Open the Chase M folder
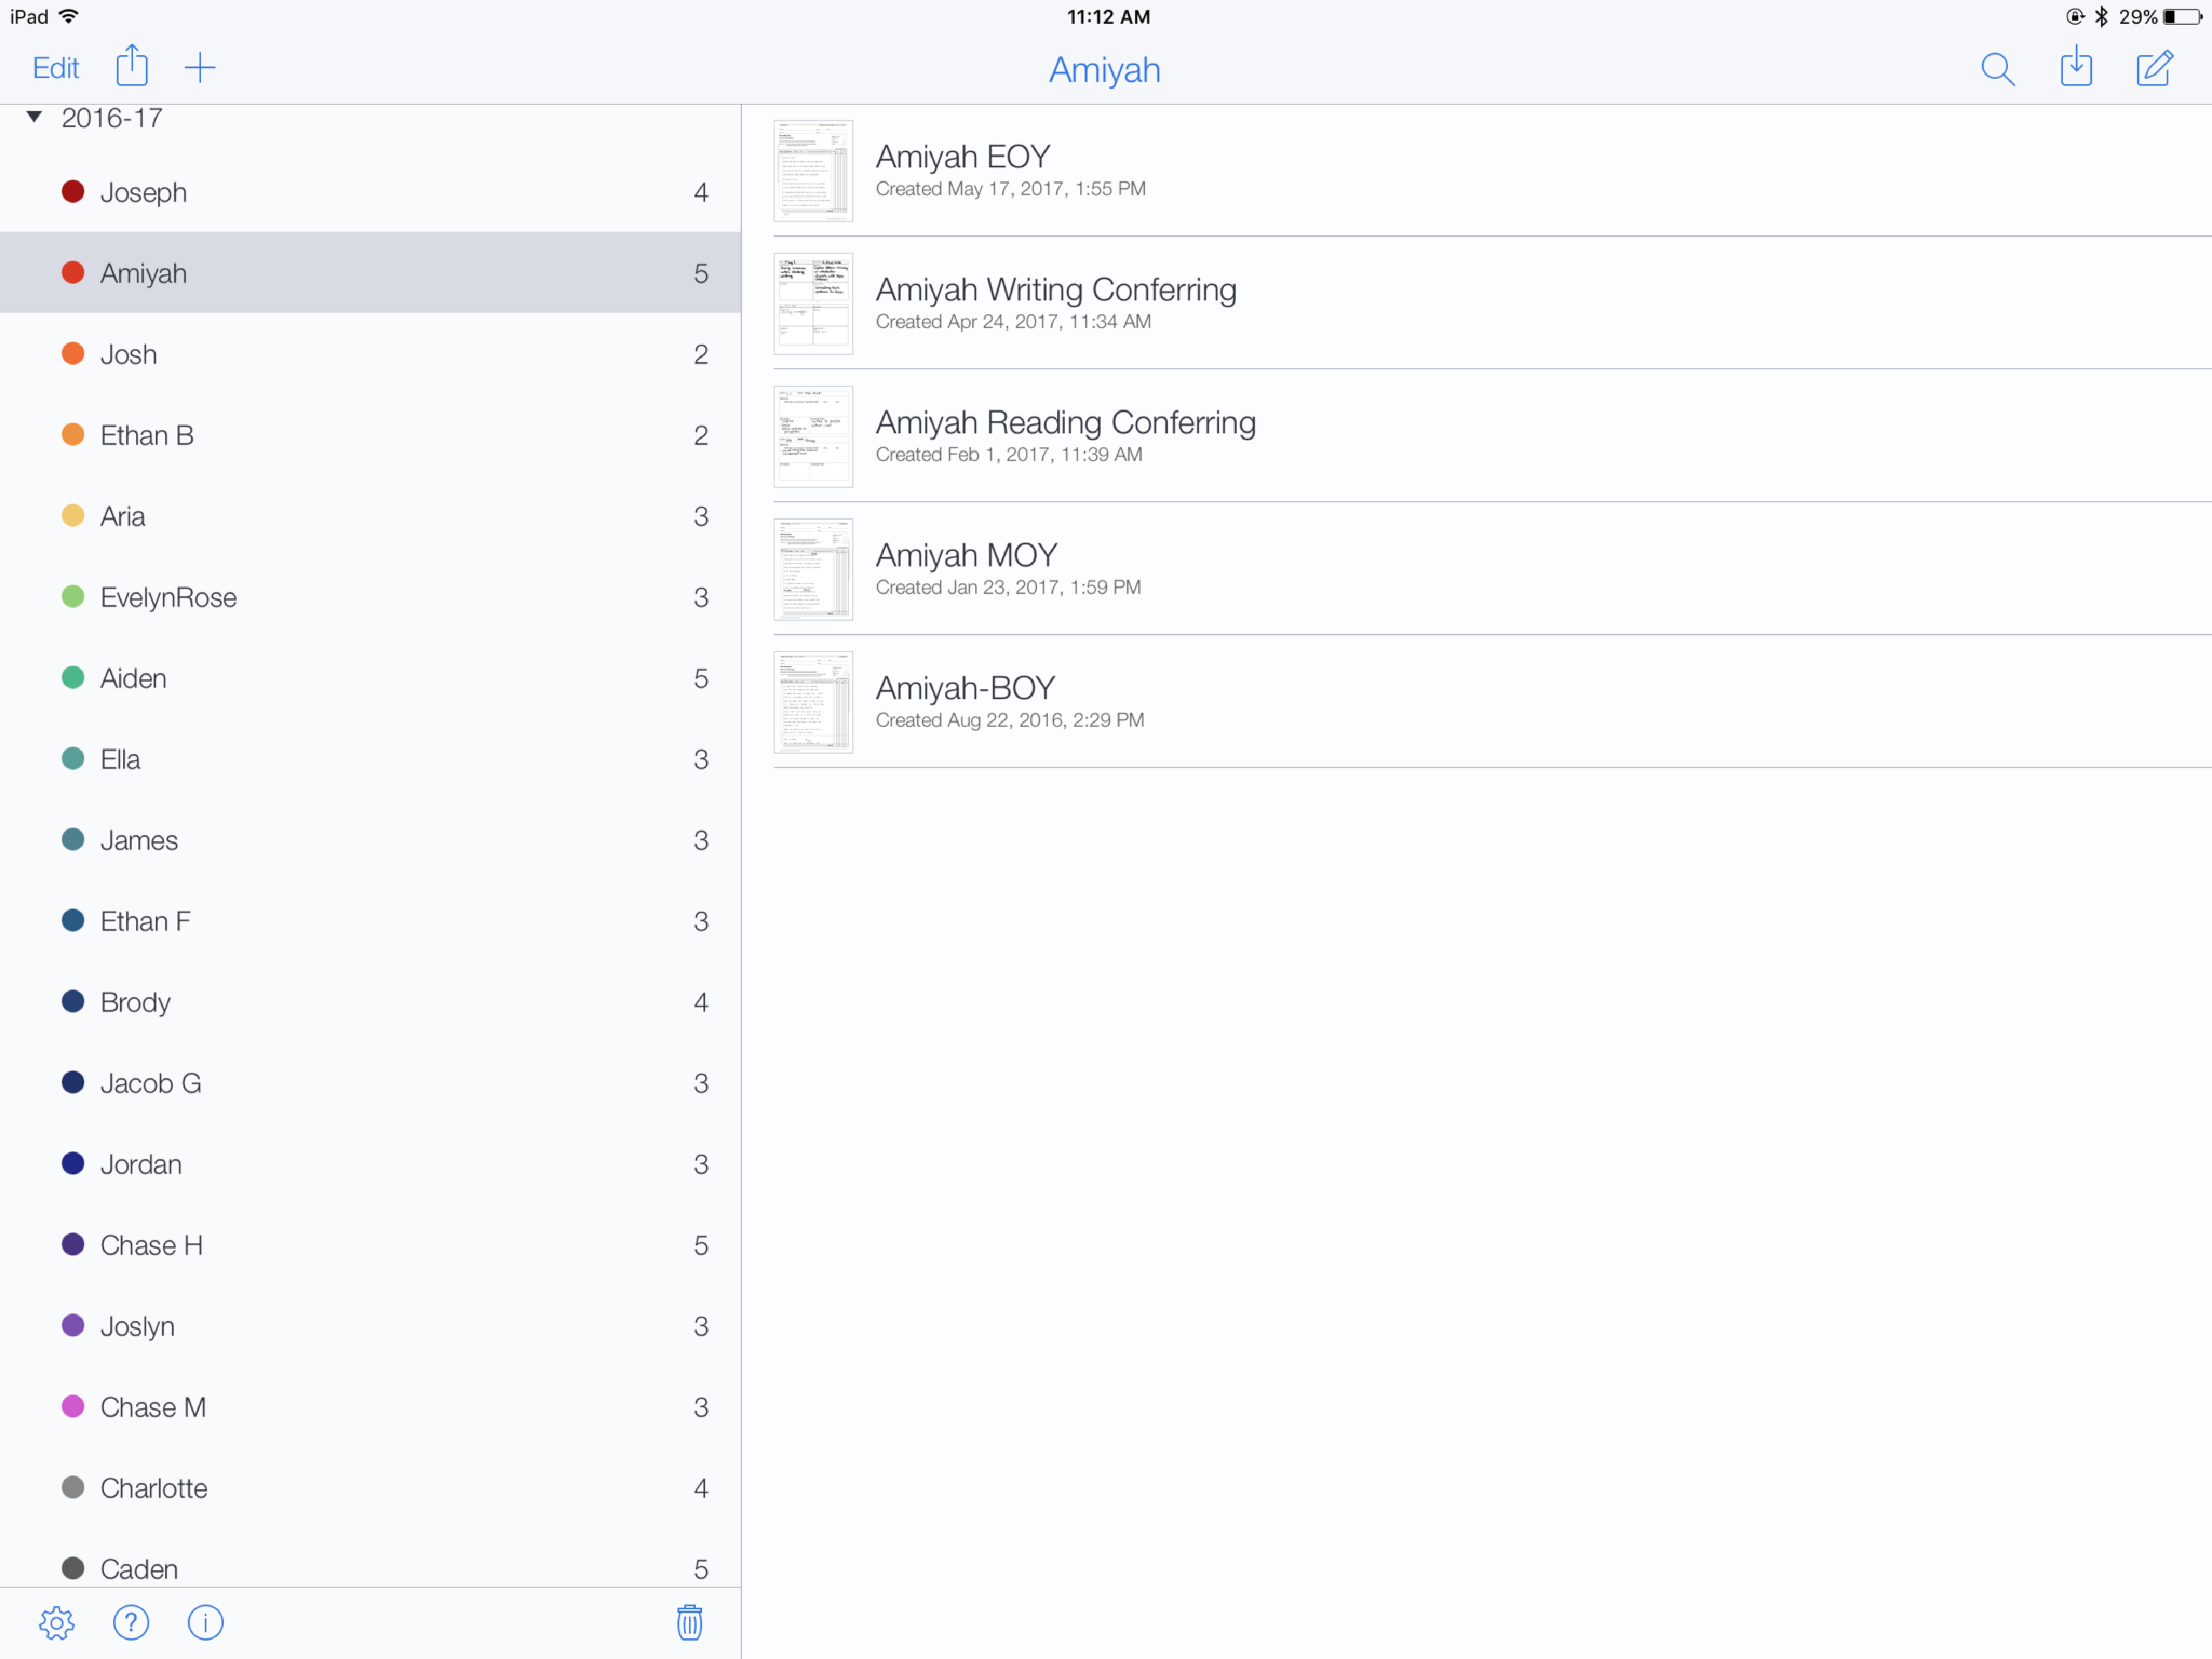Screen dimensions: 2212x1659 pyautogui.click(x=370, y=1407)
